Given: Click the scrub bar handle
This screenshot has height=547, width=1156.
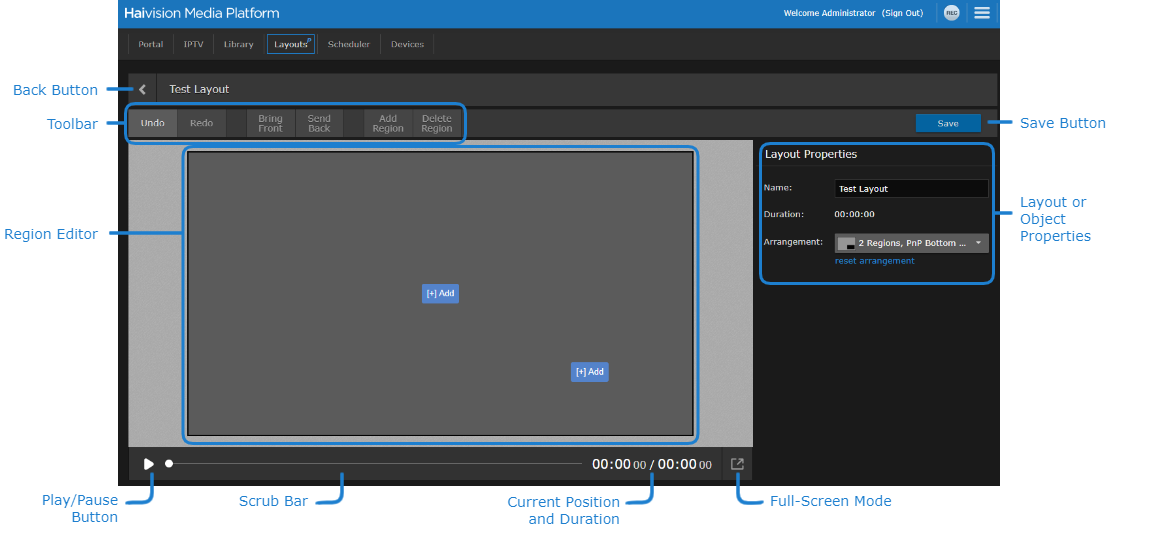Looking at the screenshot, I should (x=169, y=464).
